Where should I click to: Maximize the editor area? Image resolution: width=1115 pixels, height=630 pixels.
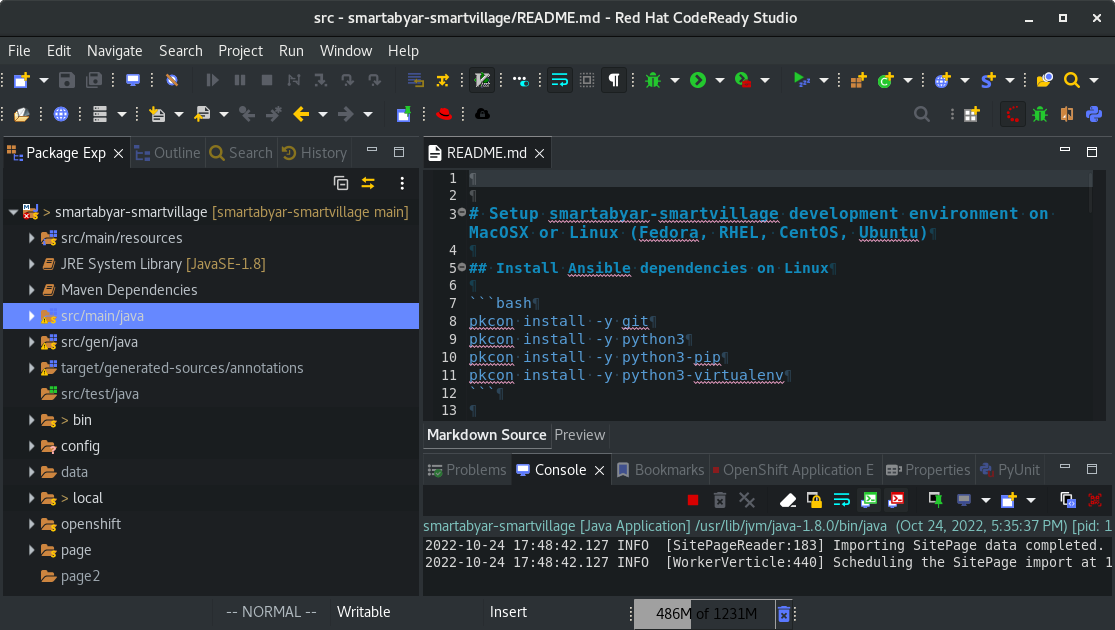pyautogui.click(x=1092, y=151)
